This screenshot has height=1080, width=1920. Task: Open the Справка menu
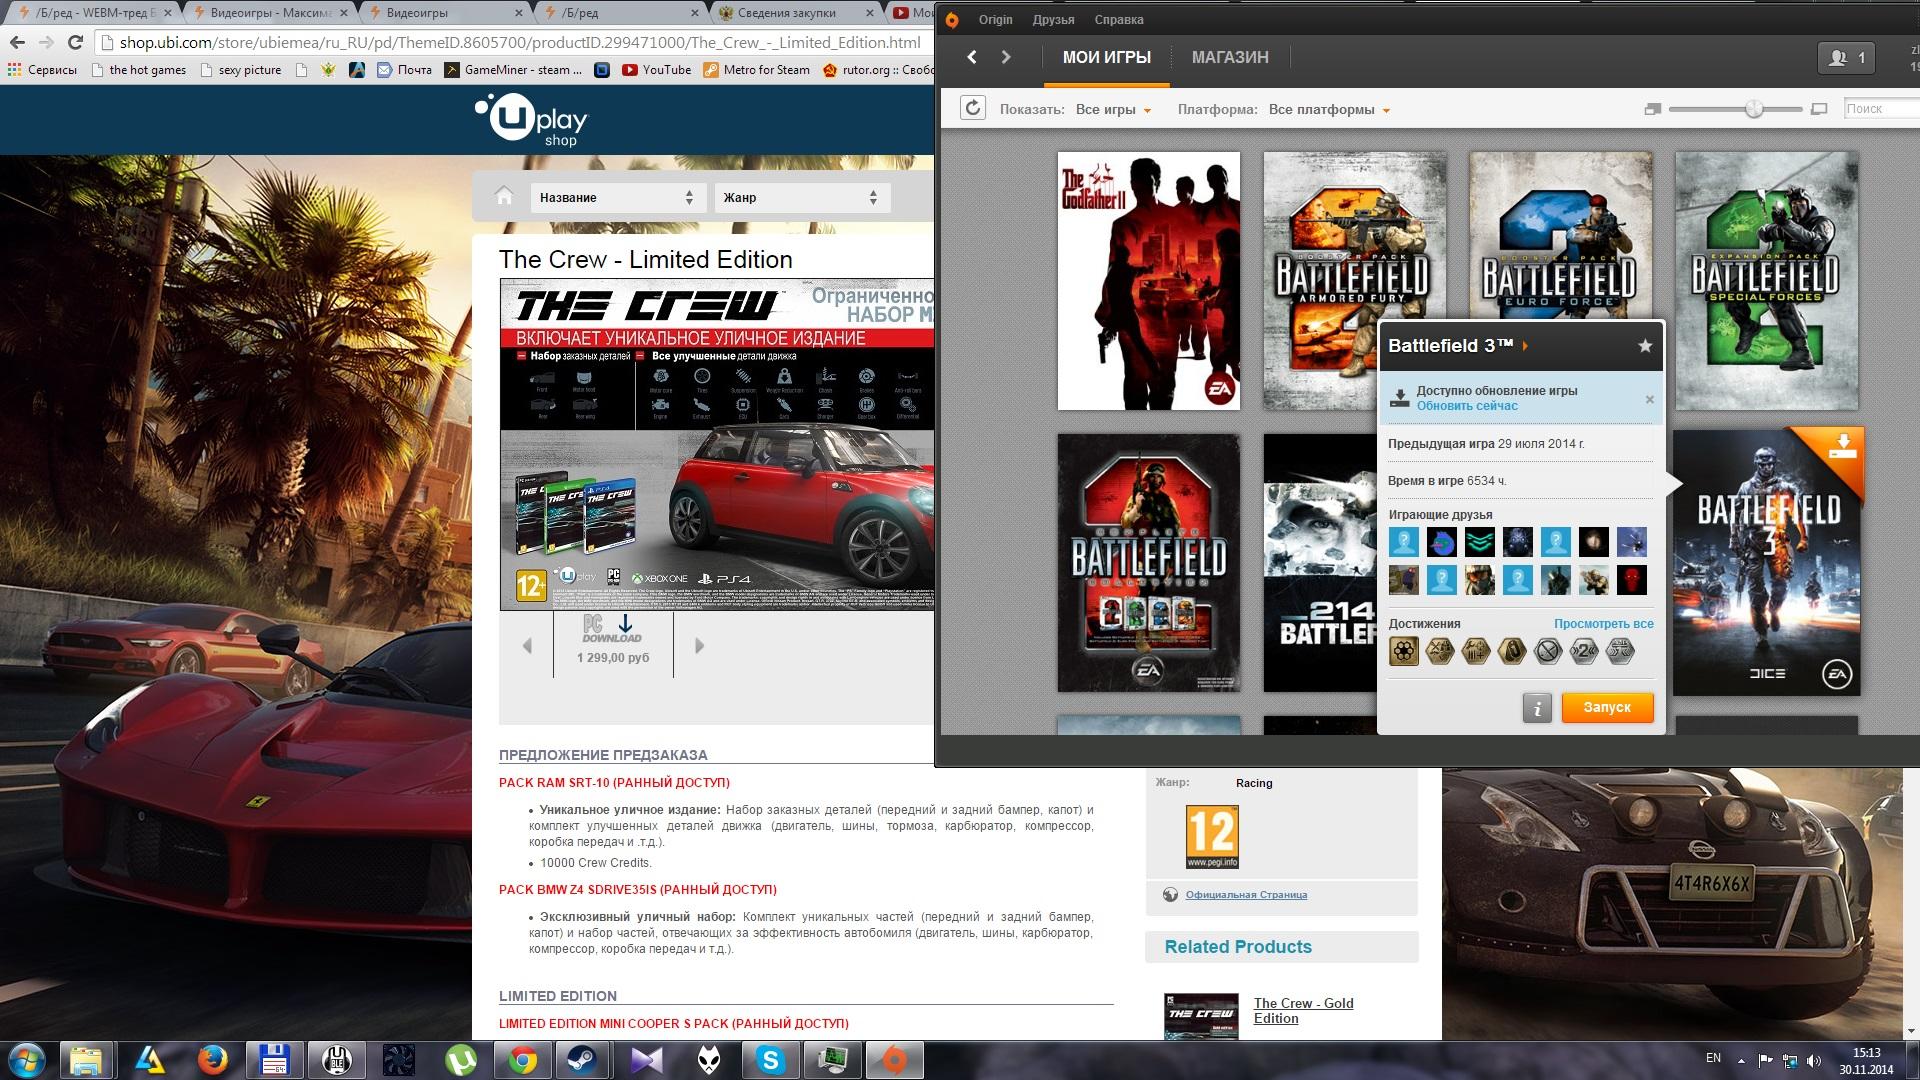(x=1119, y=20)
